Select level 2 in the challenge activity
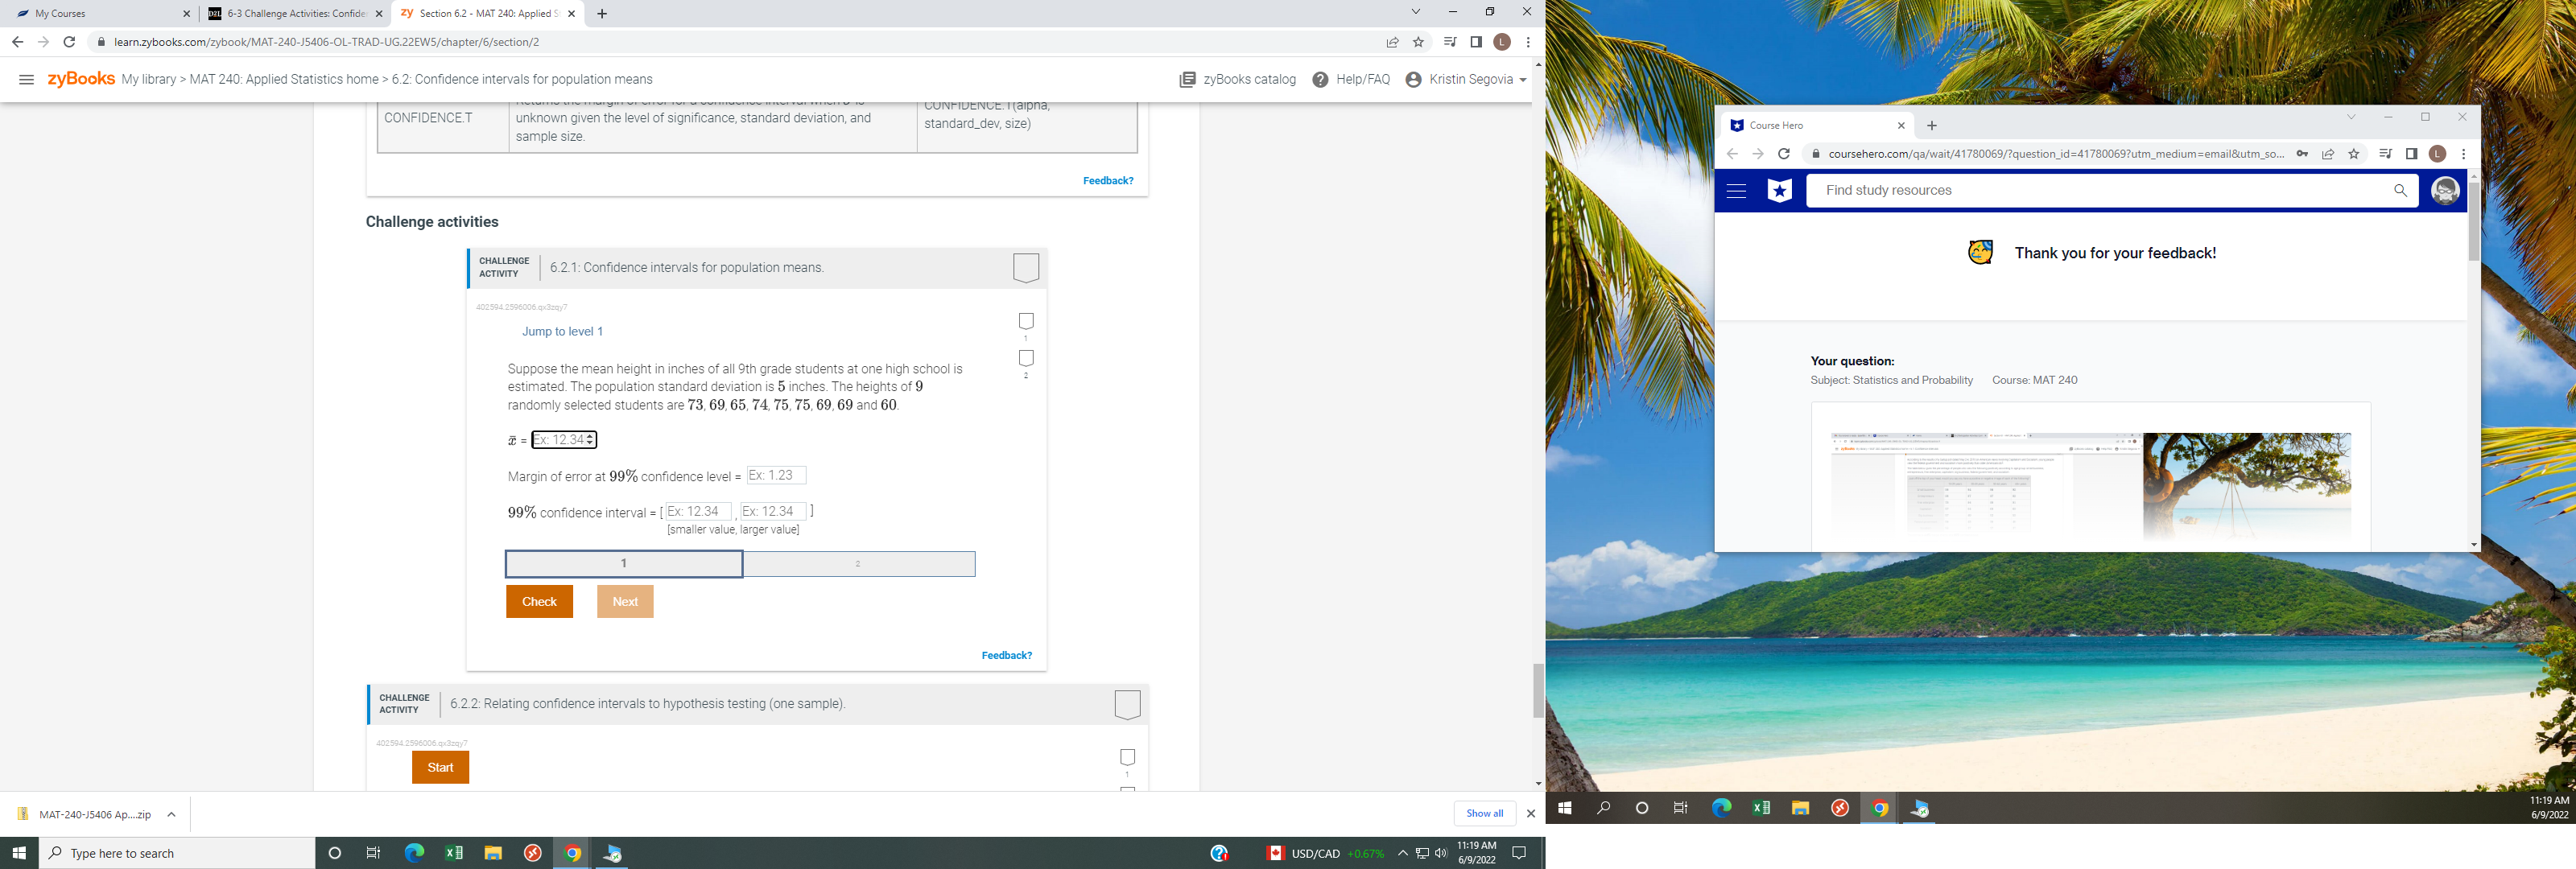The height and width of the screenshot is (869, 2576). [x=857, y=563]
